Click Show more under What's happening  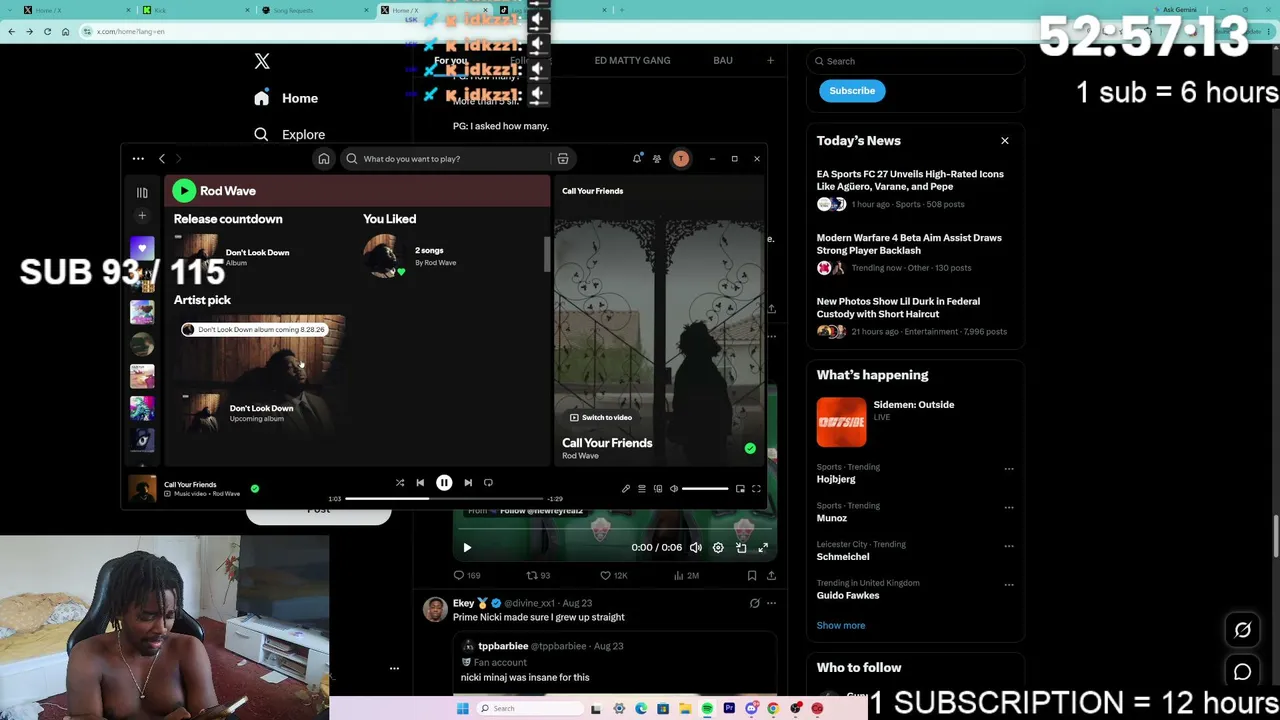841,626
